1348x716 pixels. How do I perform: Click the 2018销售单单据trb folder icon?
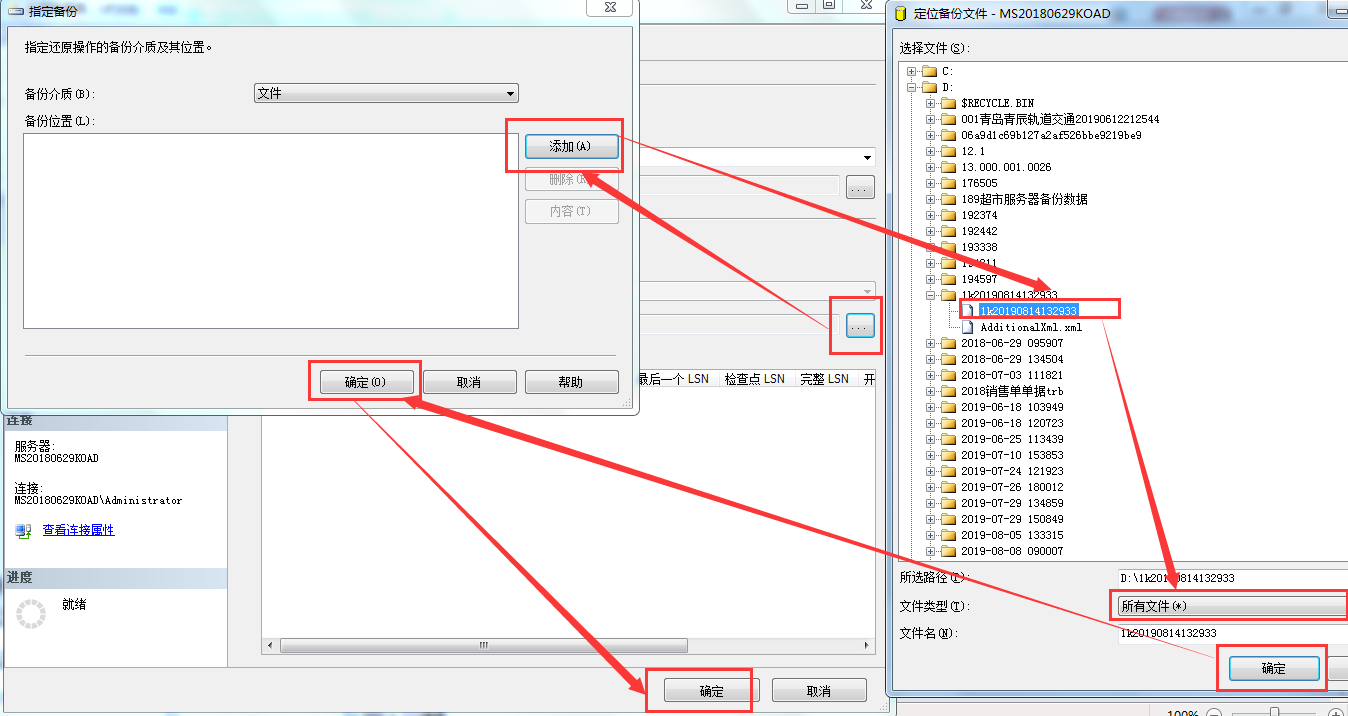click(948, 391)
